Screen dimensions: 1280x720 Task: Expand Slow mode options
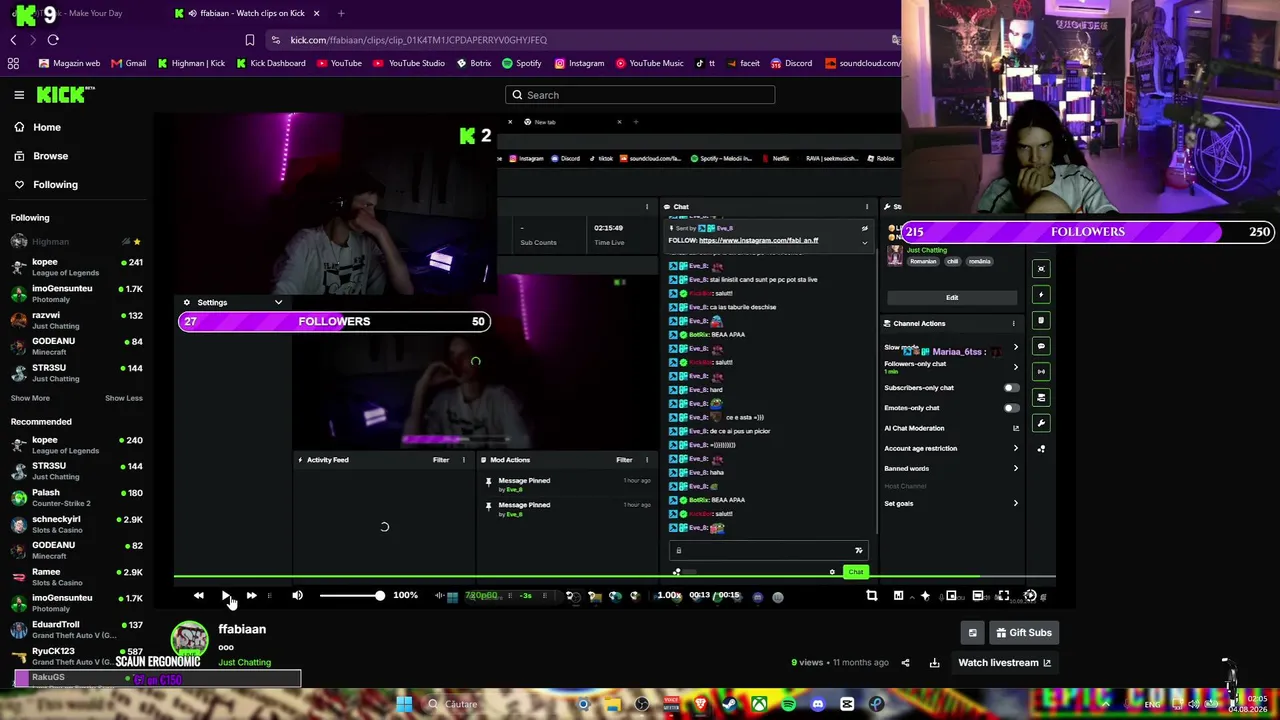click(1016, 347)
